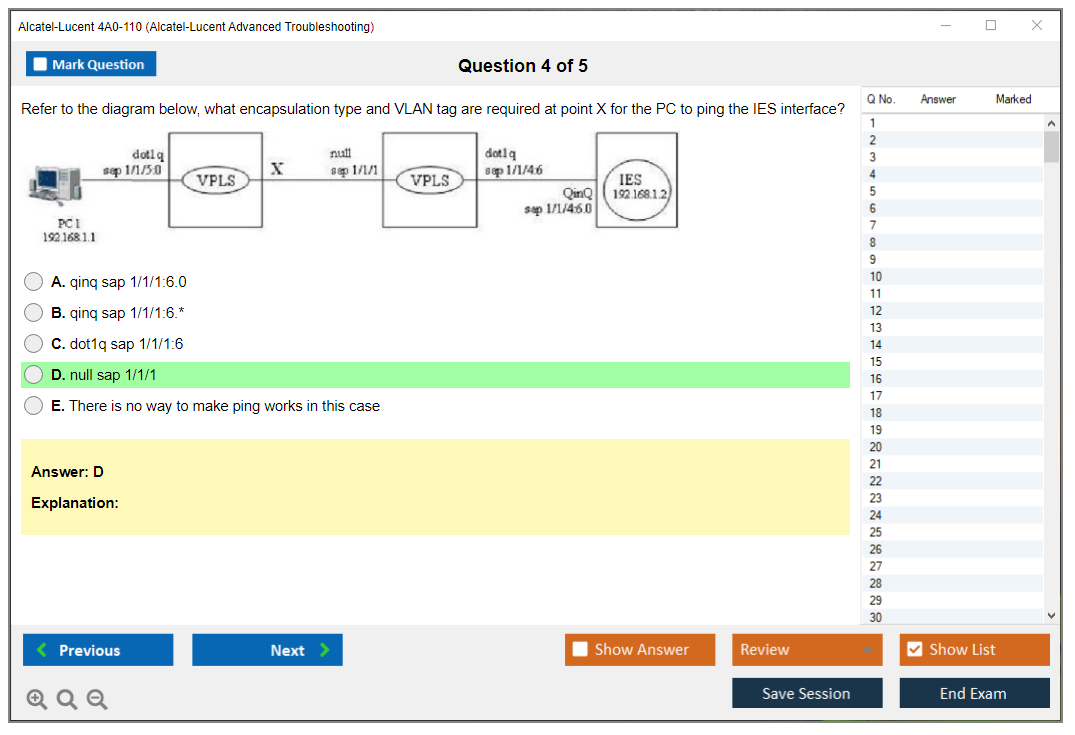1075x735 pixels.
Task: Enable the Show Answer checkbox
Action: (x=581, y=650)
